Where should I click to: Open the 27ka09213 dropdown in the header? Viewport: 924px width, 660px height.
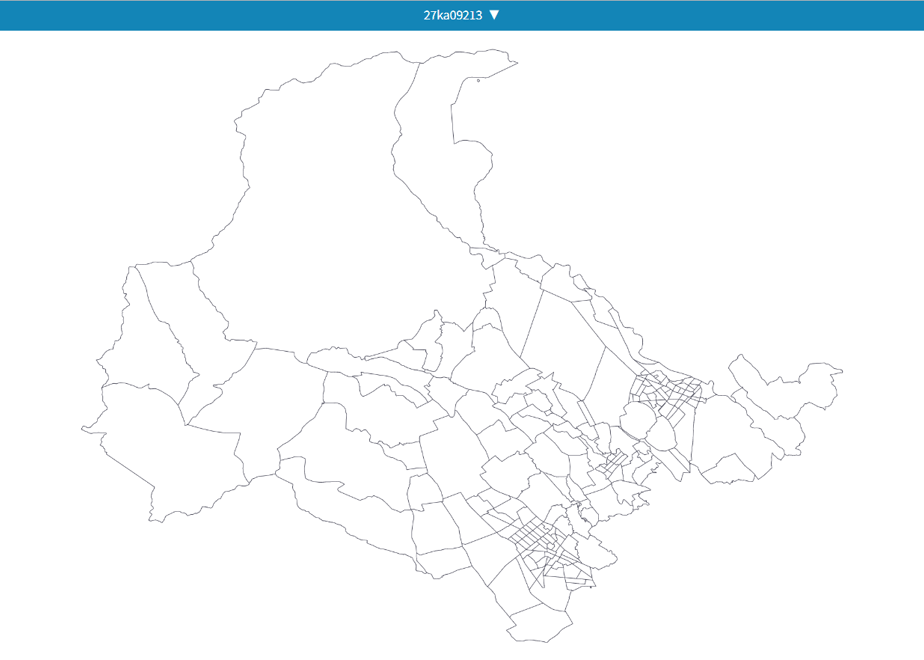[461, 15]
